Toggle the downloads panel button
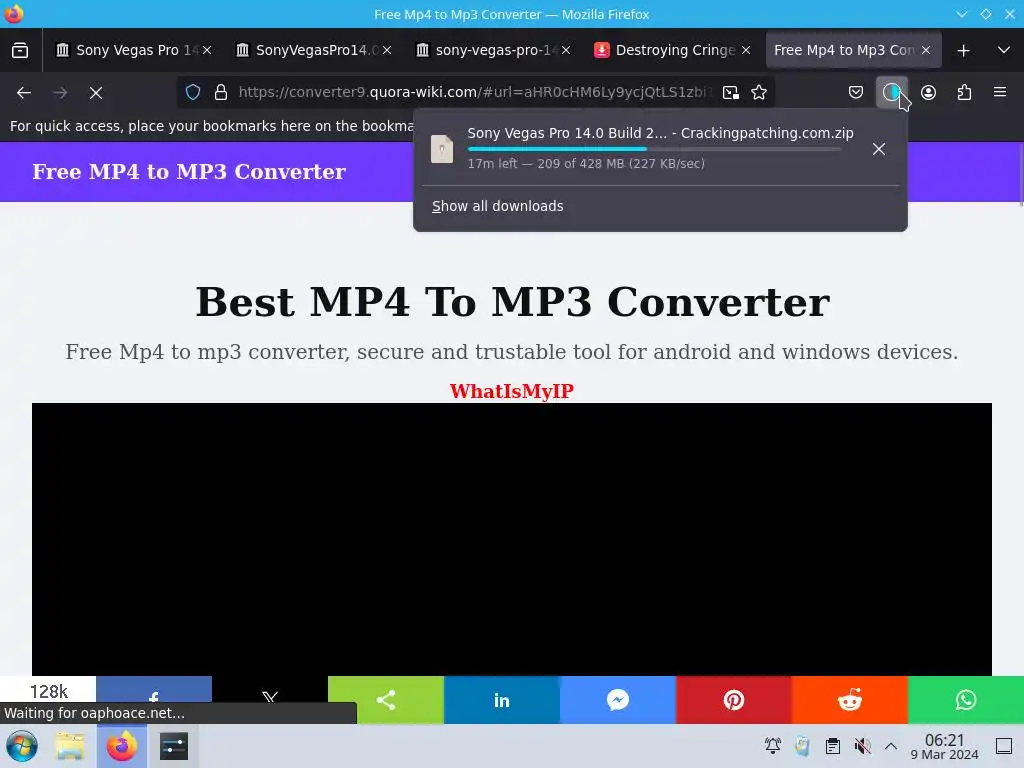Image resolution: width=1024 pixels, height=768 pixels. (x=891, y=93)
